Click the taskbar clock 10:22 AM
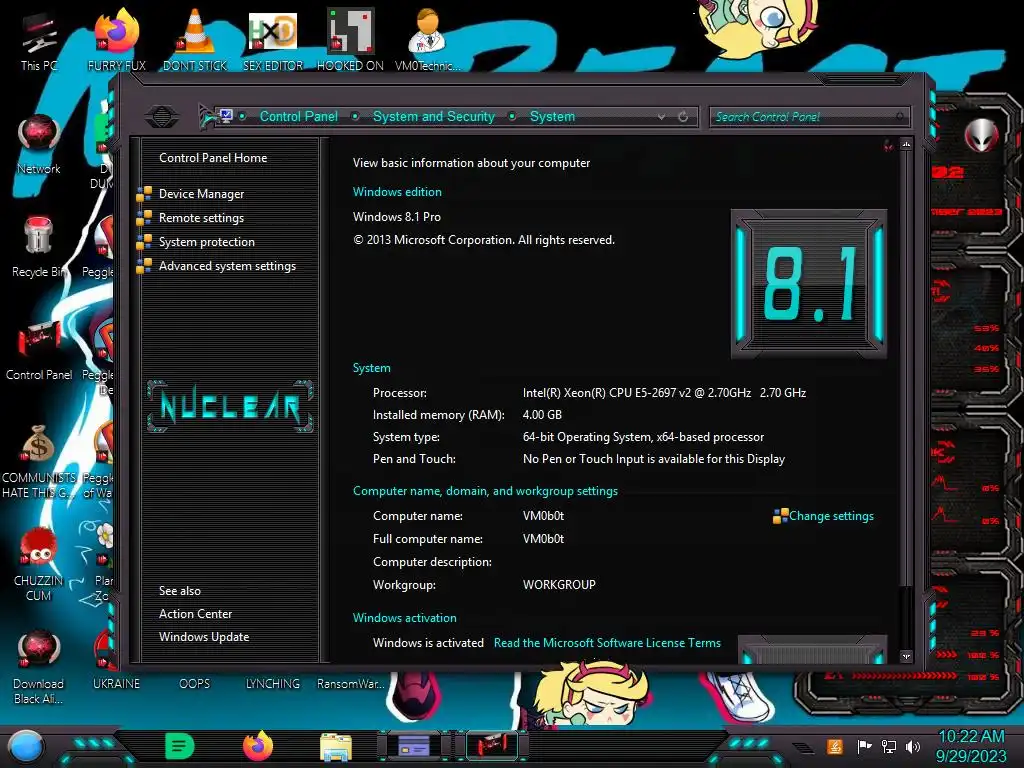 tap(971, 737)
